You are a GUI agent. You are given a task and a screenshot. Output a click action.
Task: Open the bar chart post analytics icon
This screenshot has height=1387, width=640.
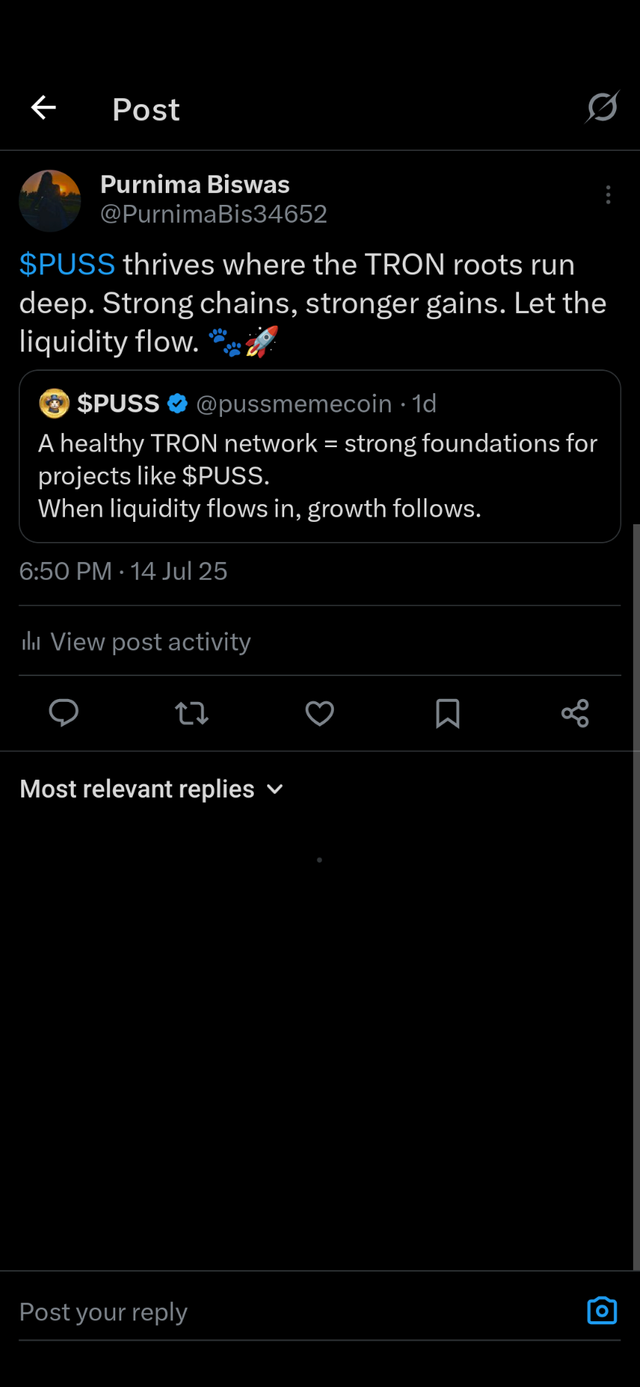click(x=31, y=642)
